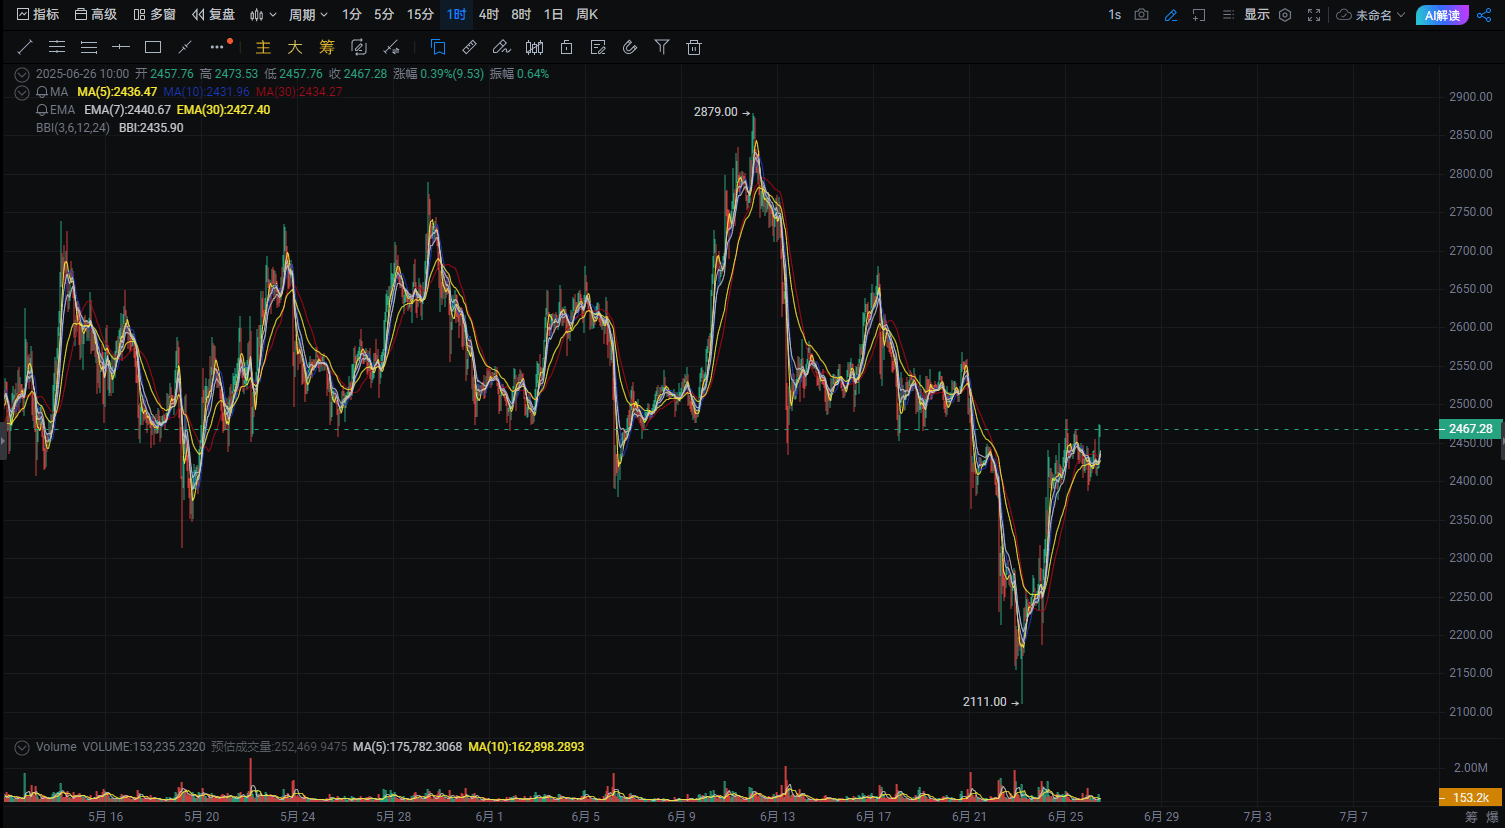Select the freehand brush drawing tool
This screenshot has height=828, width=1505.
point(502,47)
